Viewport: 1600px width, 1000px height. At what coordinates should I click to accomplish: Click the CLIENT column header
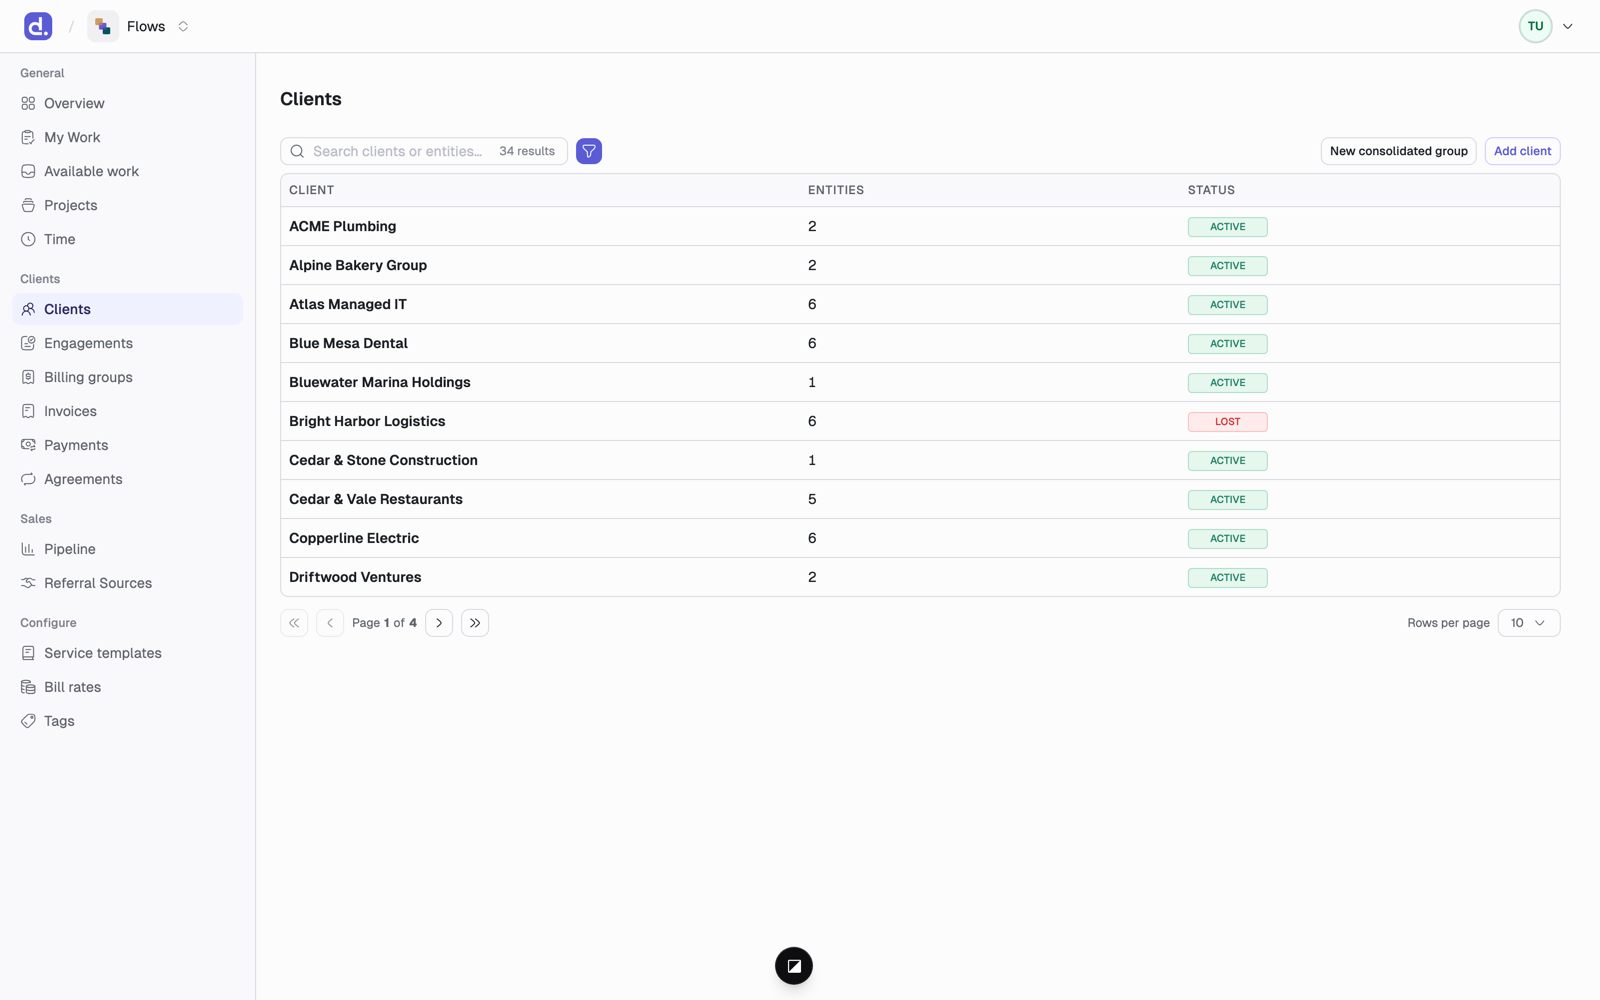(x=311, y=190)
